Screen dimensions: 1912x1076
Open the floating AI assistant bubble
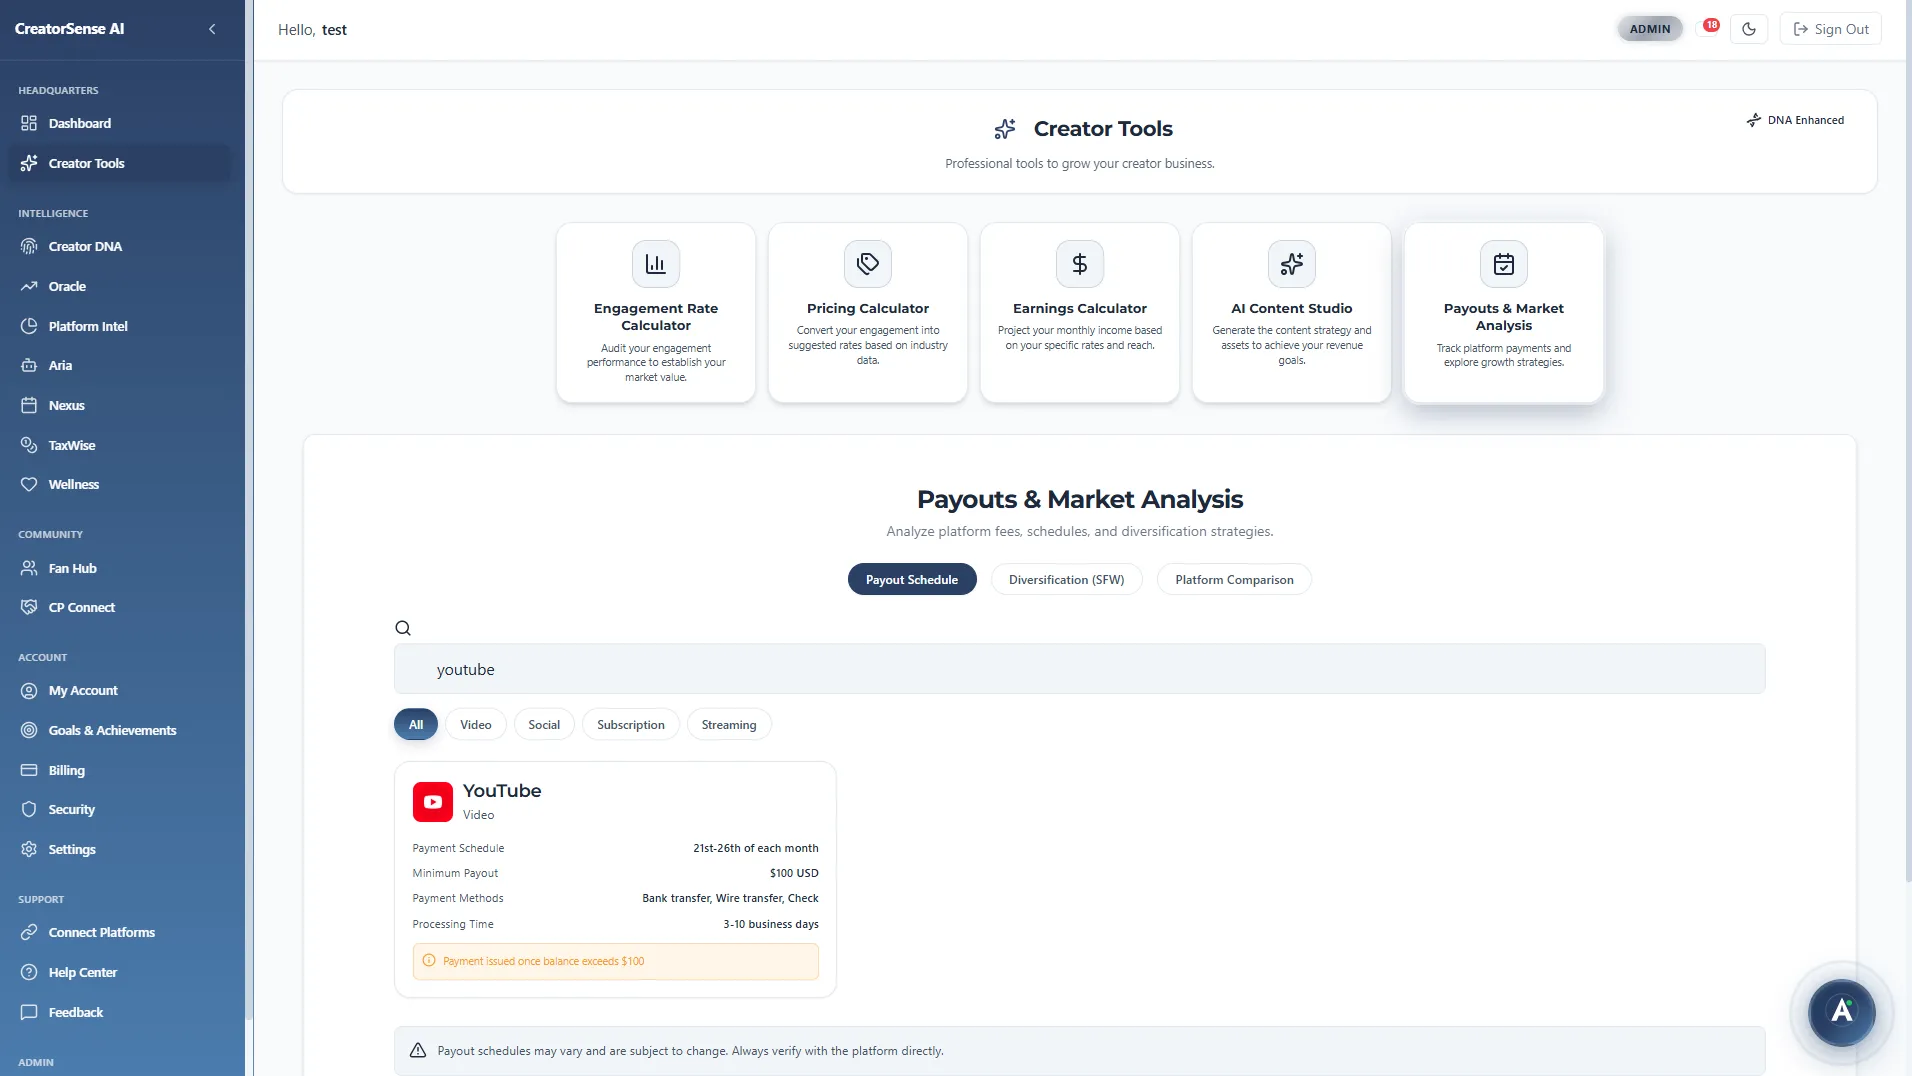pyautogui.click(x=1841, y=1013)
